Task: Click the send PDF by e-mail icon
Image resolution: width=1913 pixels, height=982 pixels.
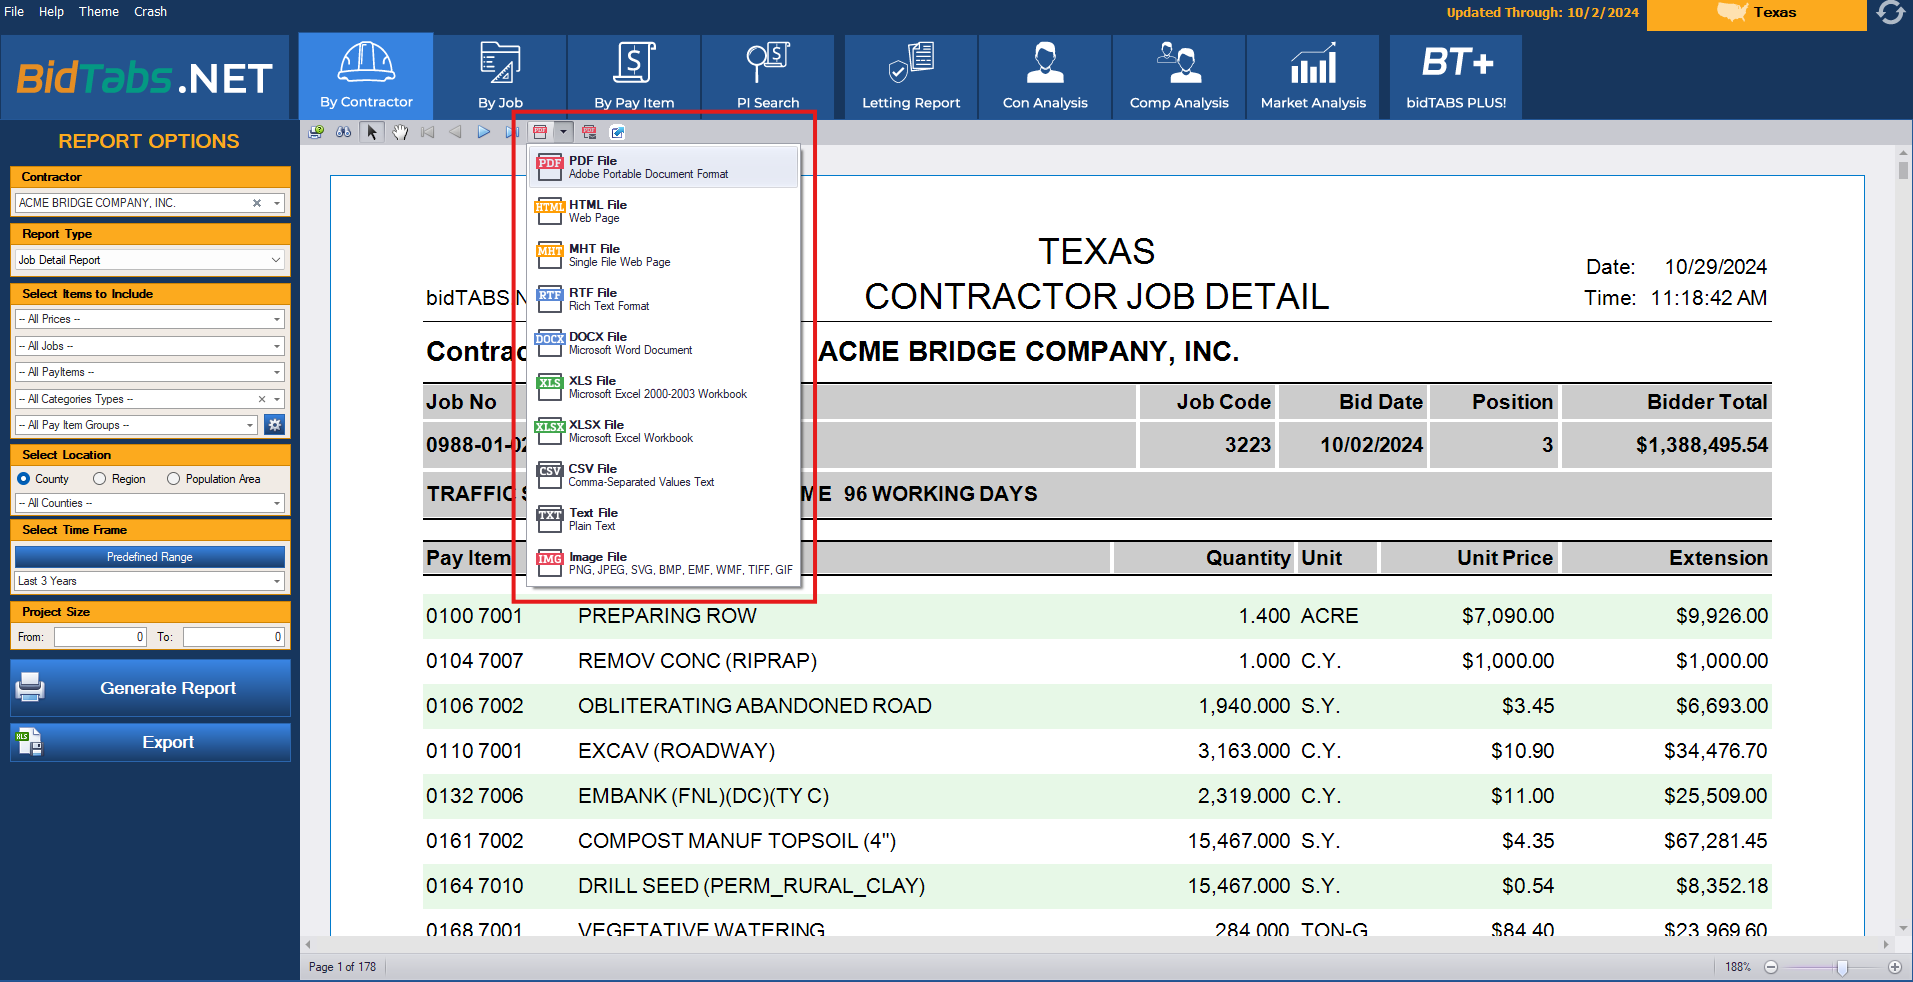Action: [x=589, y=132]
